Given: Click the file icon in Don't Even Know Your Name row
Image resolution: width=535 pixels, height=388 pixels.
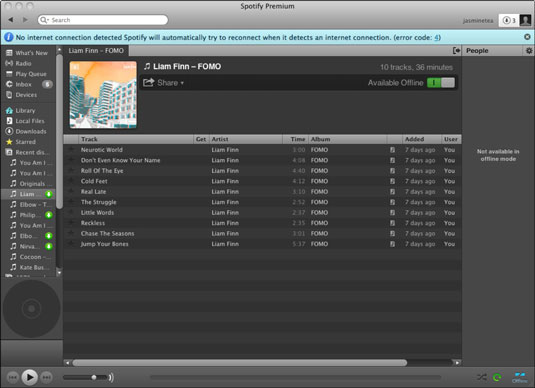Looking at the screenshot, I should click(x=393, y=160).
